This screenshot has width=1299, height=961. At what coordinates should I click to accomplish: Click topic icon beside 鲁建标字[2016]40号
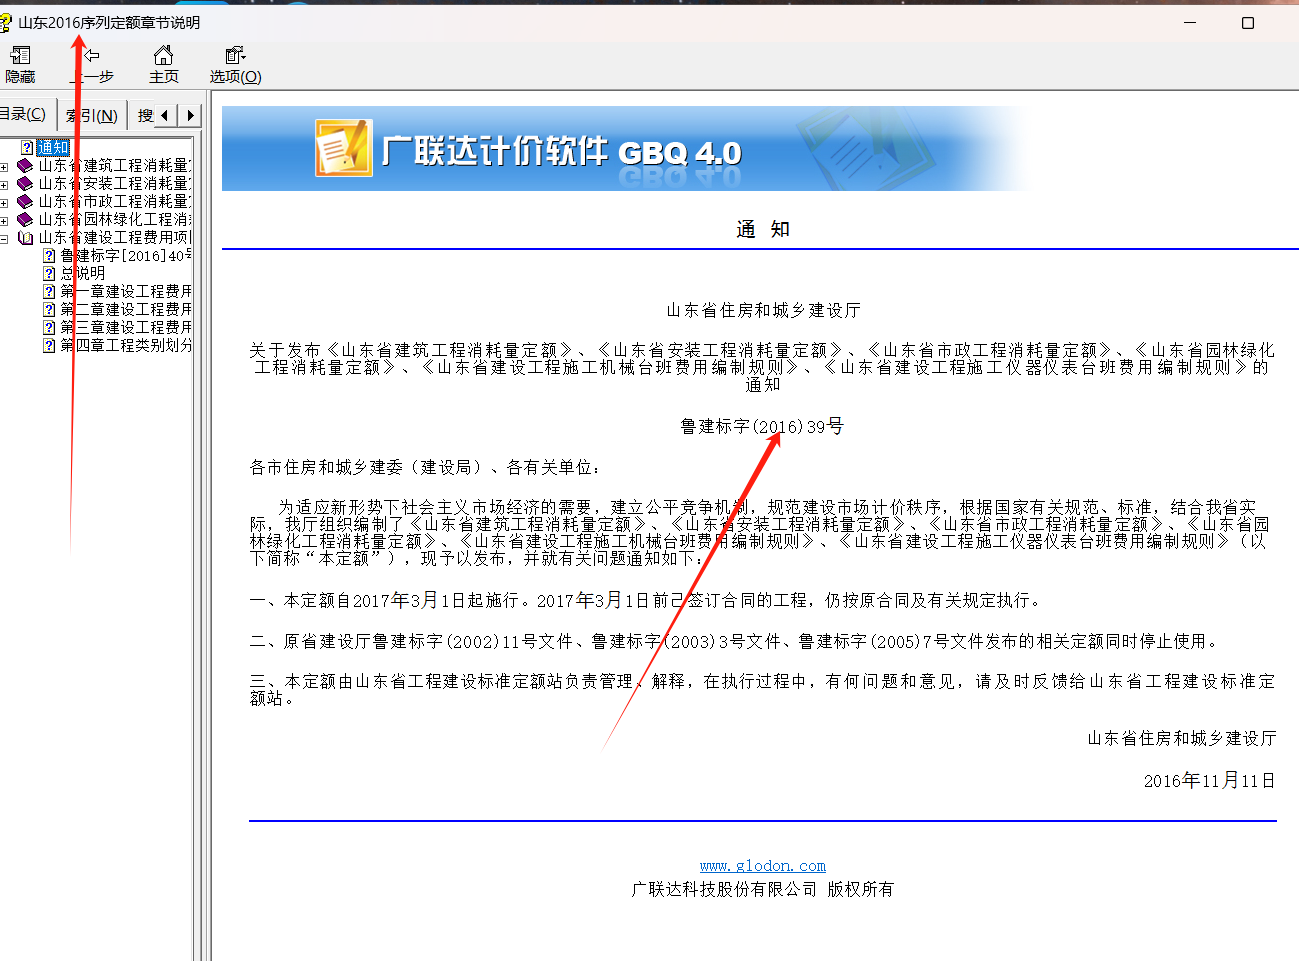tap(49, 256)
